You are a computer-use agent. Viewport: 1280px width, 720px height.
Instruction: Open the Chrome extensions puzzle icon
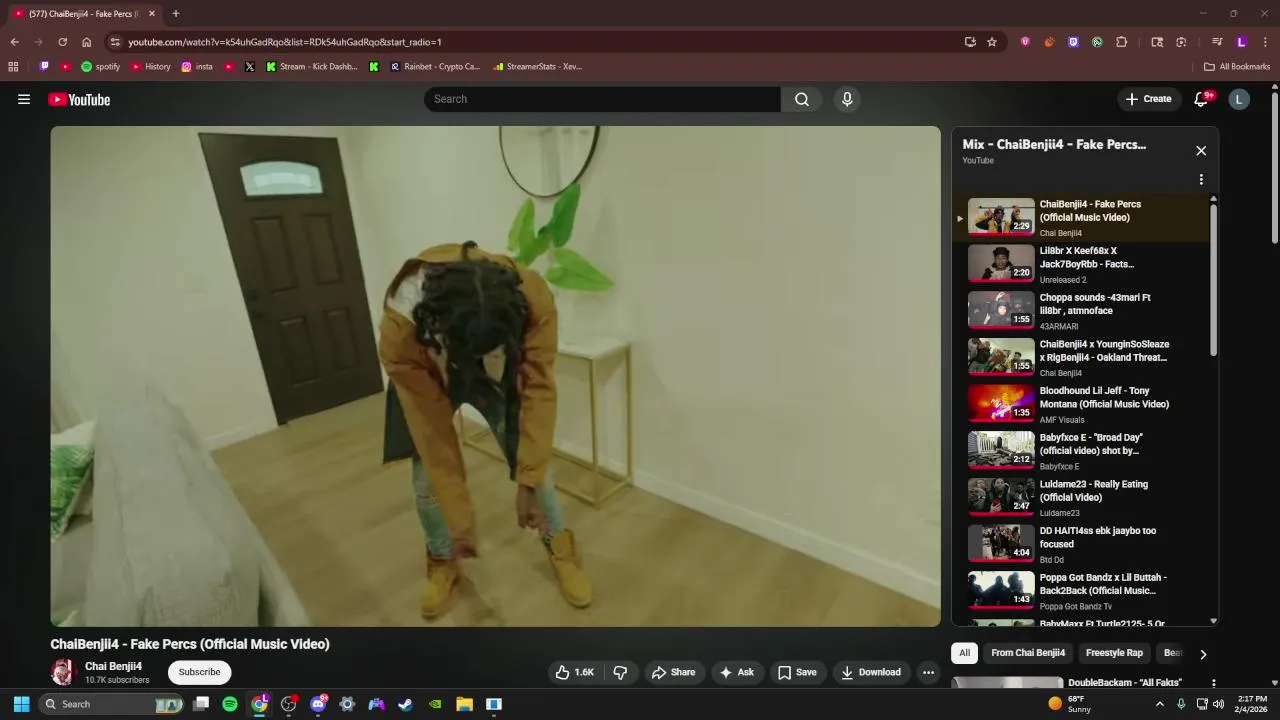1121,42
